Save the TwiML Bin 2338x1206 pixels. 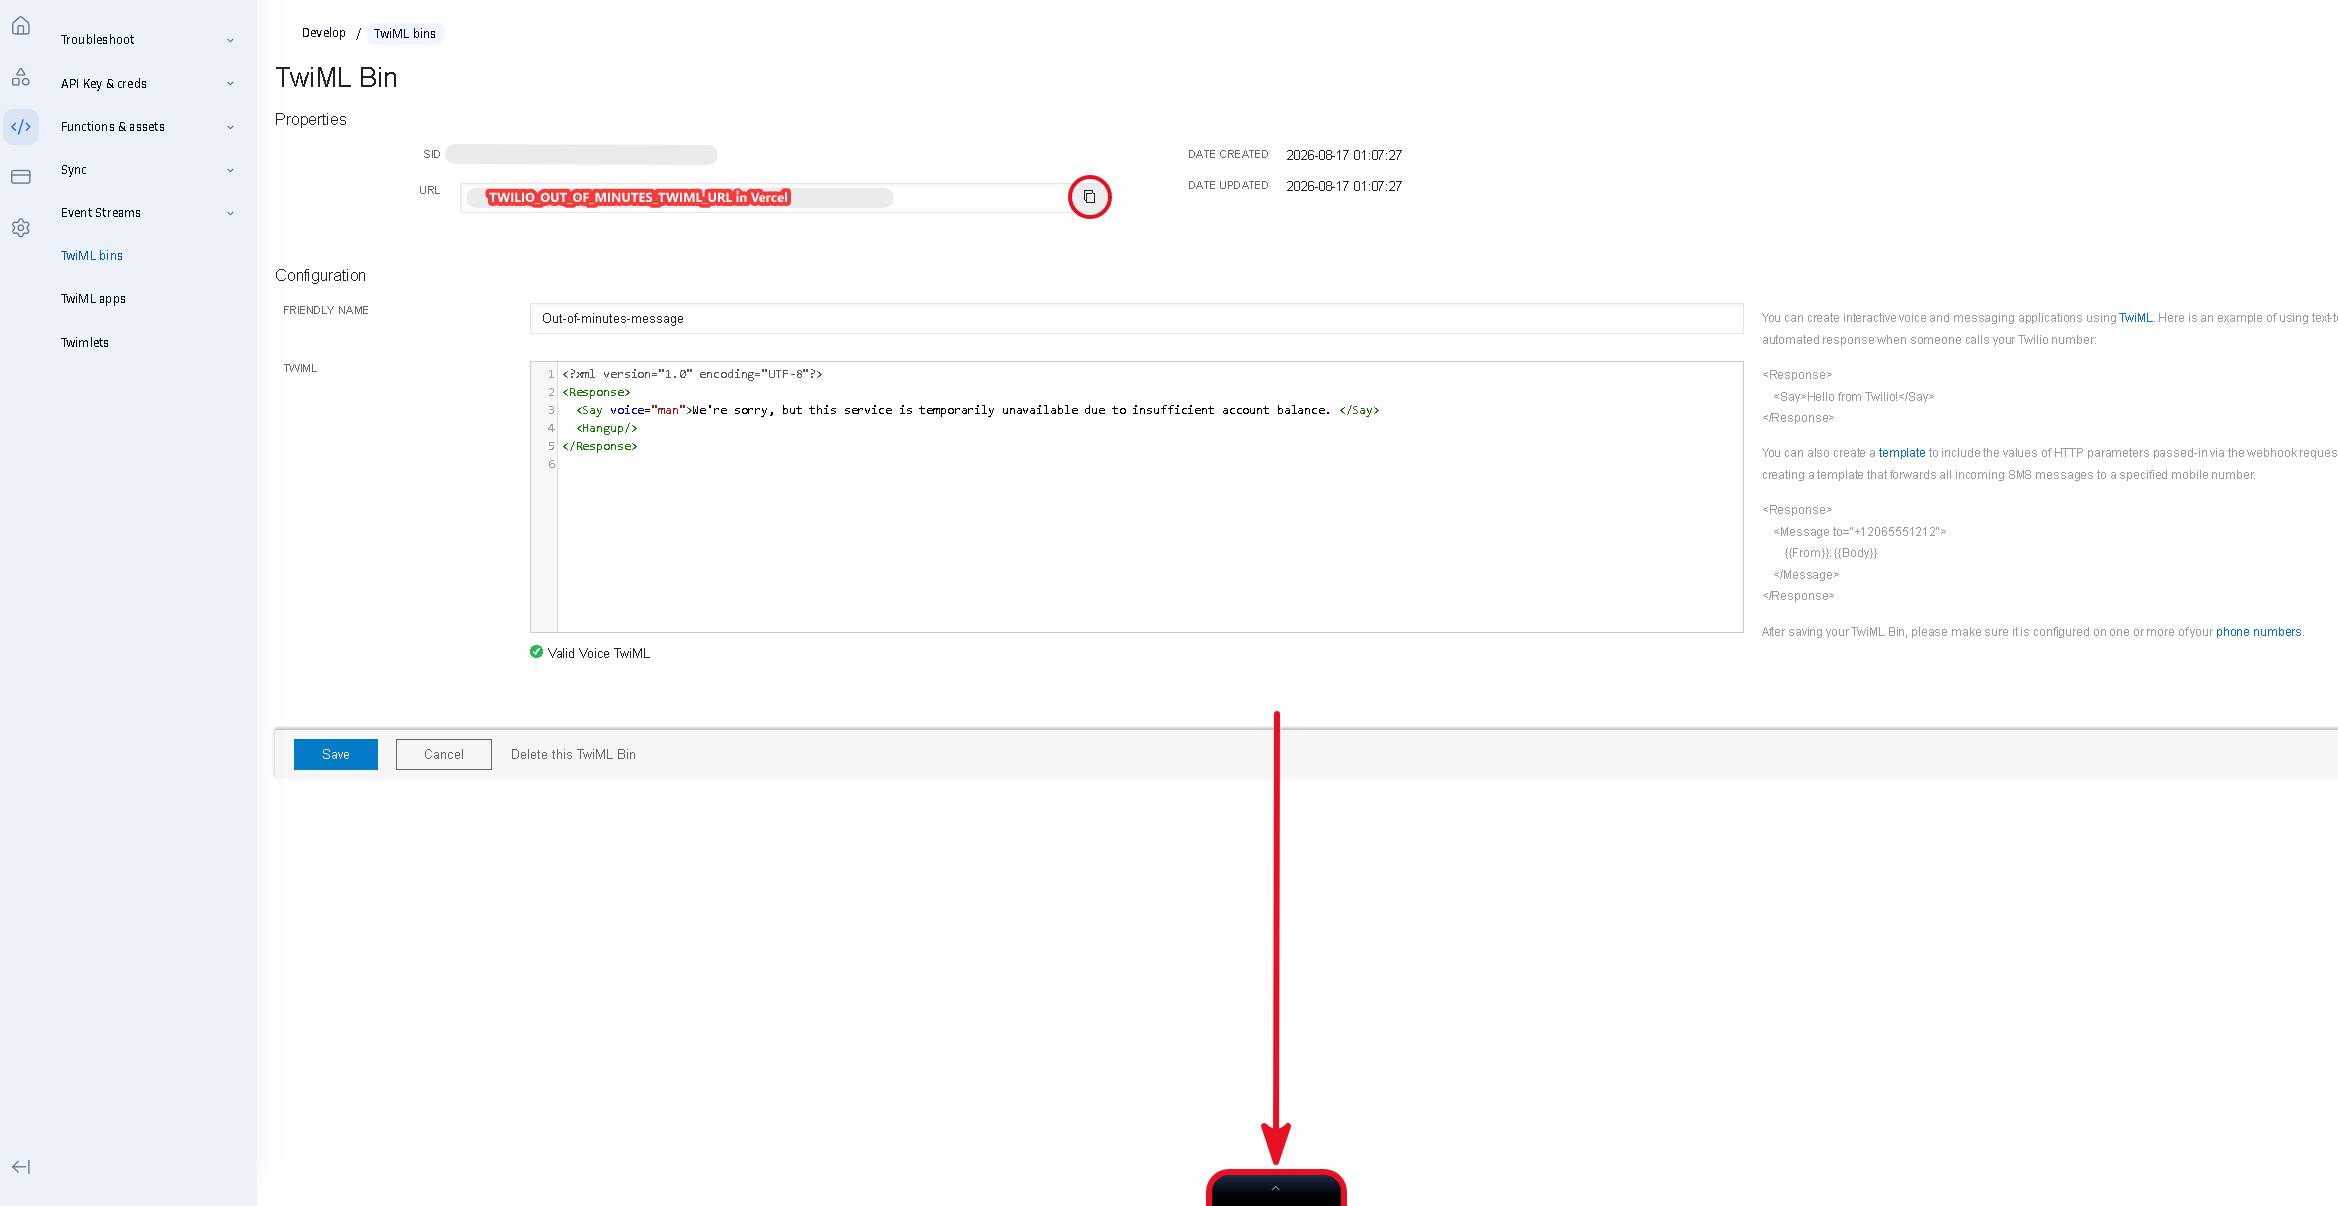point(336,755)
